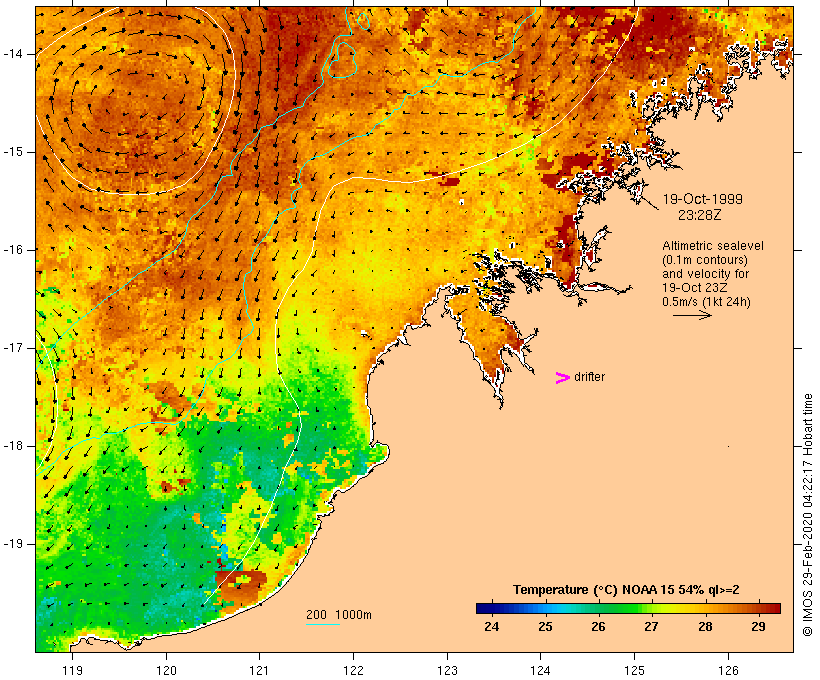
Task: Click the colorbar value 24
Action: point(492,627)
